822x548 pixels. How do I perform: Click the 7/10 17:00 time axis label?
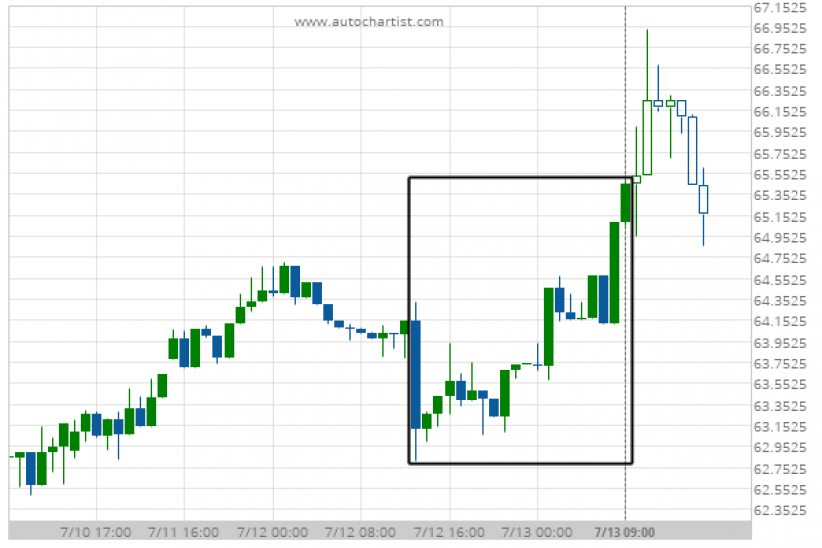click(x=95, y=532)
